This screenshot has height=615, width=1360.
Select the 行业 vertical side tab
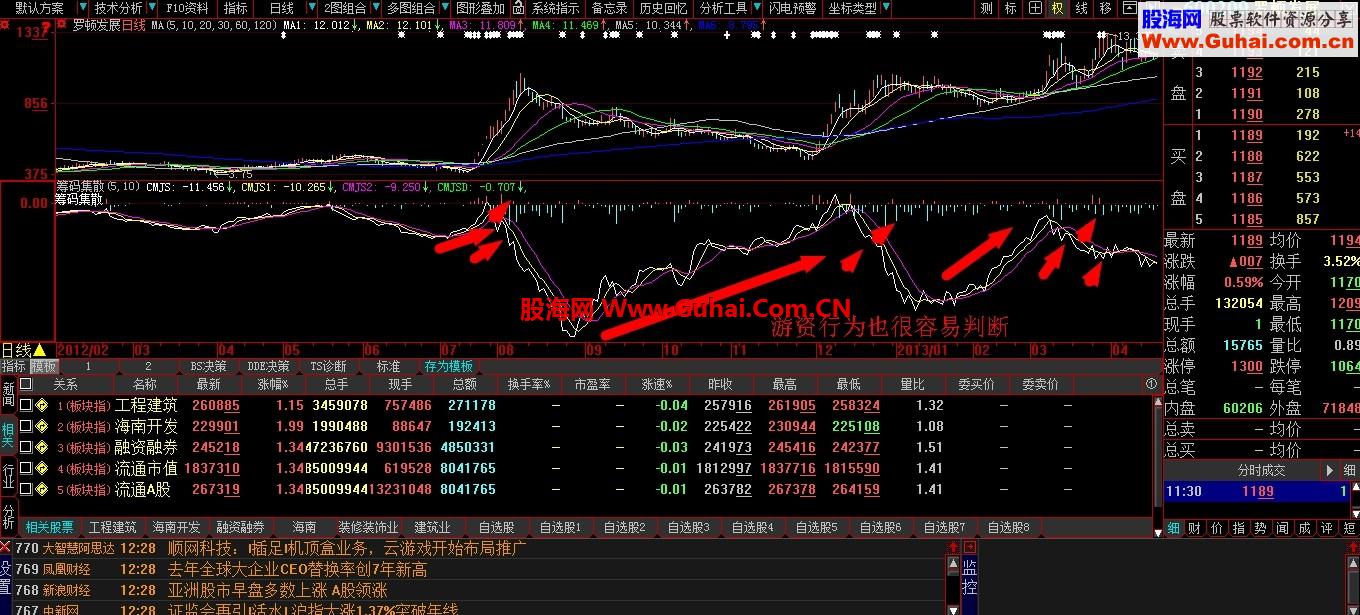(8, 474)
